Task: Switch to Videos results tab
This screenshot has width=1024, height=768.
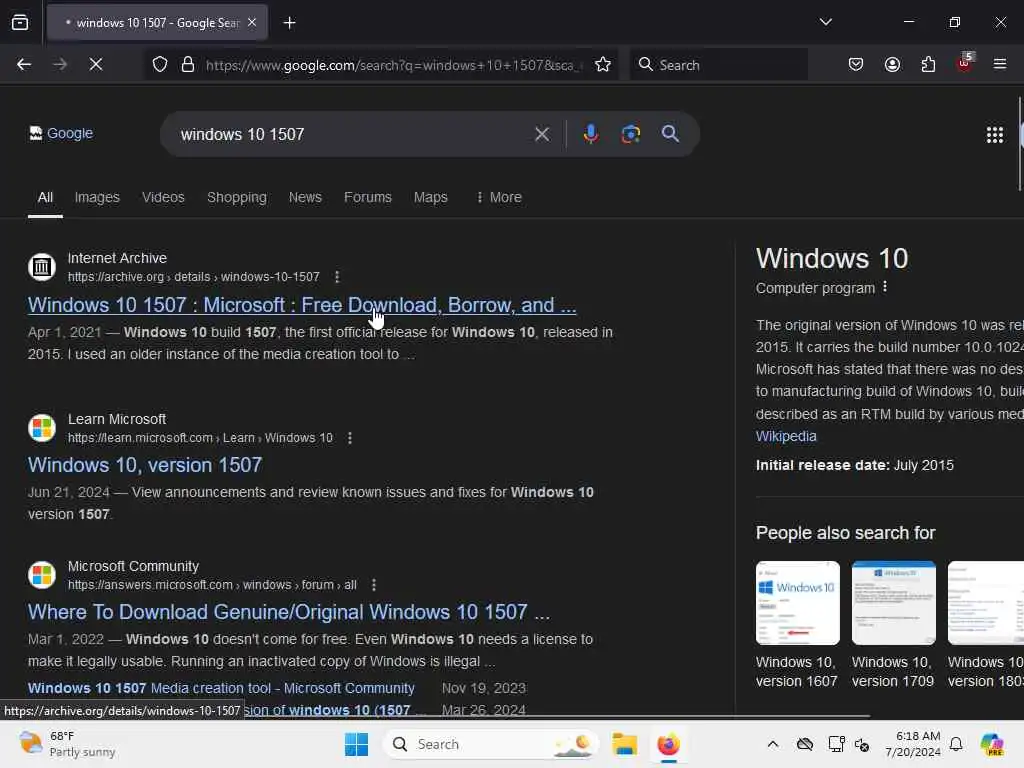Action: tap(163, 197)
